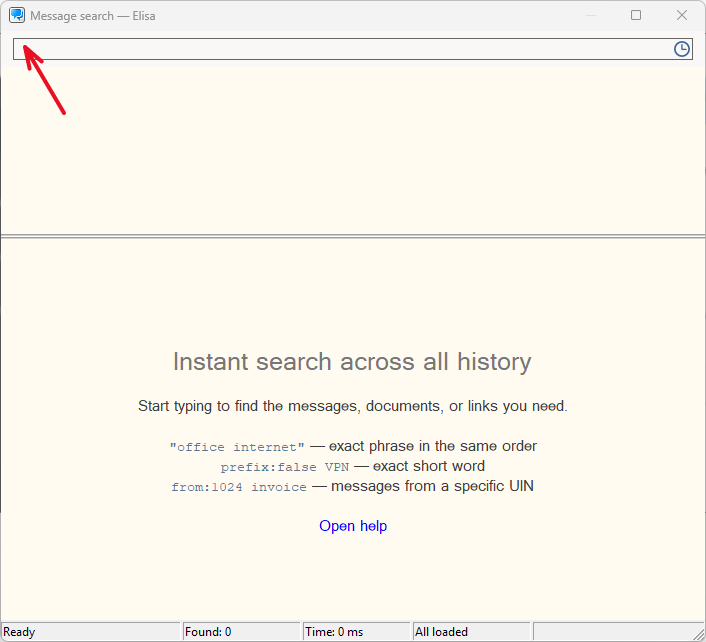Image resolution: width=706 pixels, height=642 pixels.
Task: Open help link
Action: click(x=353, y=526)
